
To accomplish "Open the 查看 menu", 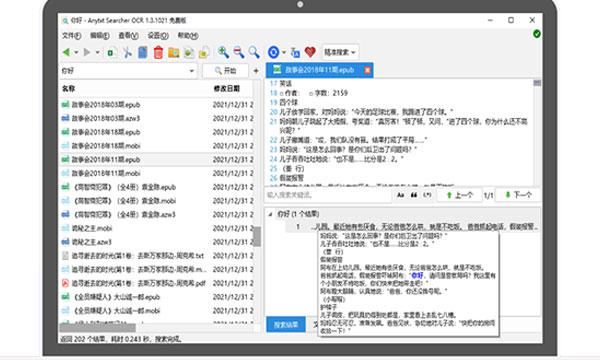I will (128, 36).
